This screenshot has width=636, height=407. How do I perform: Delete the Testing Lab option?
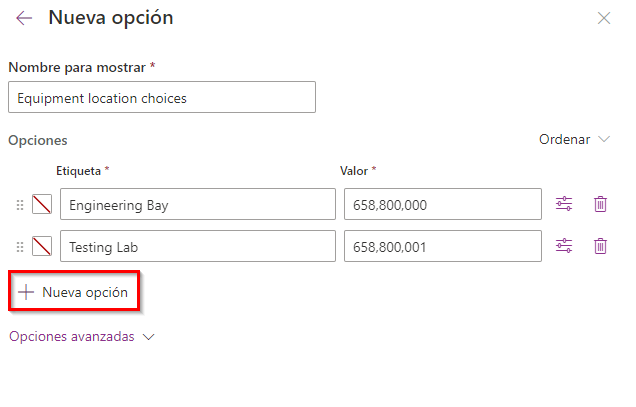600,246
